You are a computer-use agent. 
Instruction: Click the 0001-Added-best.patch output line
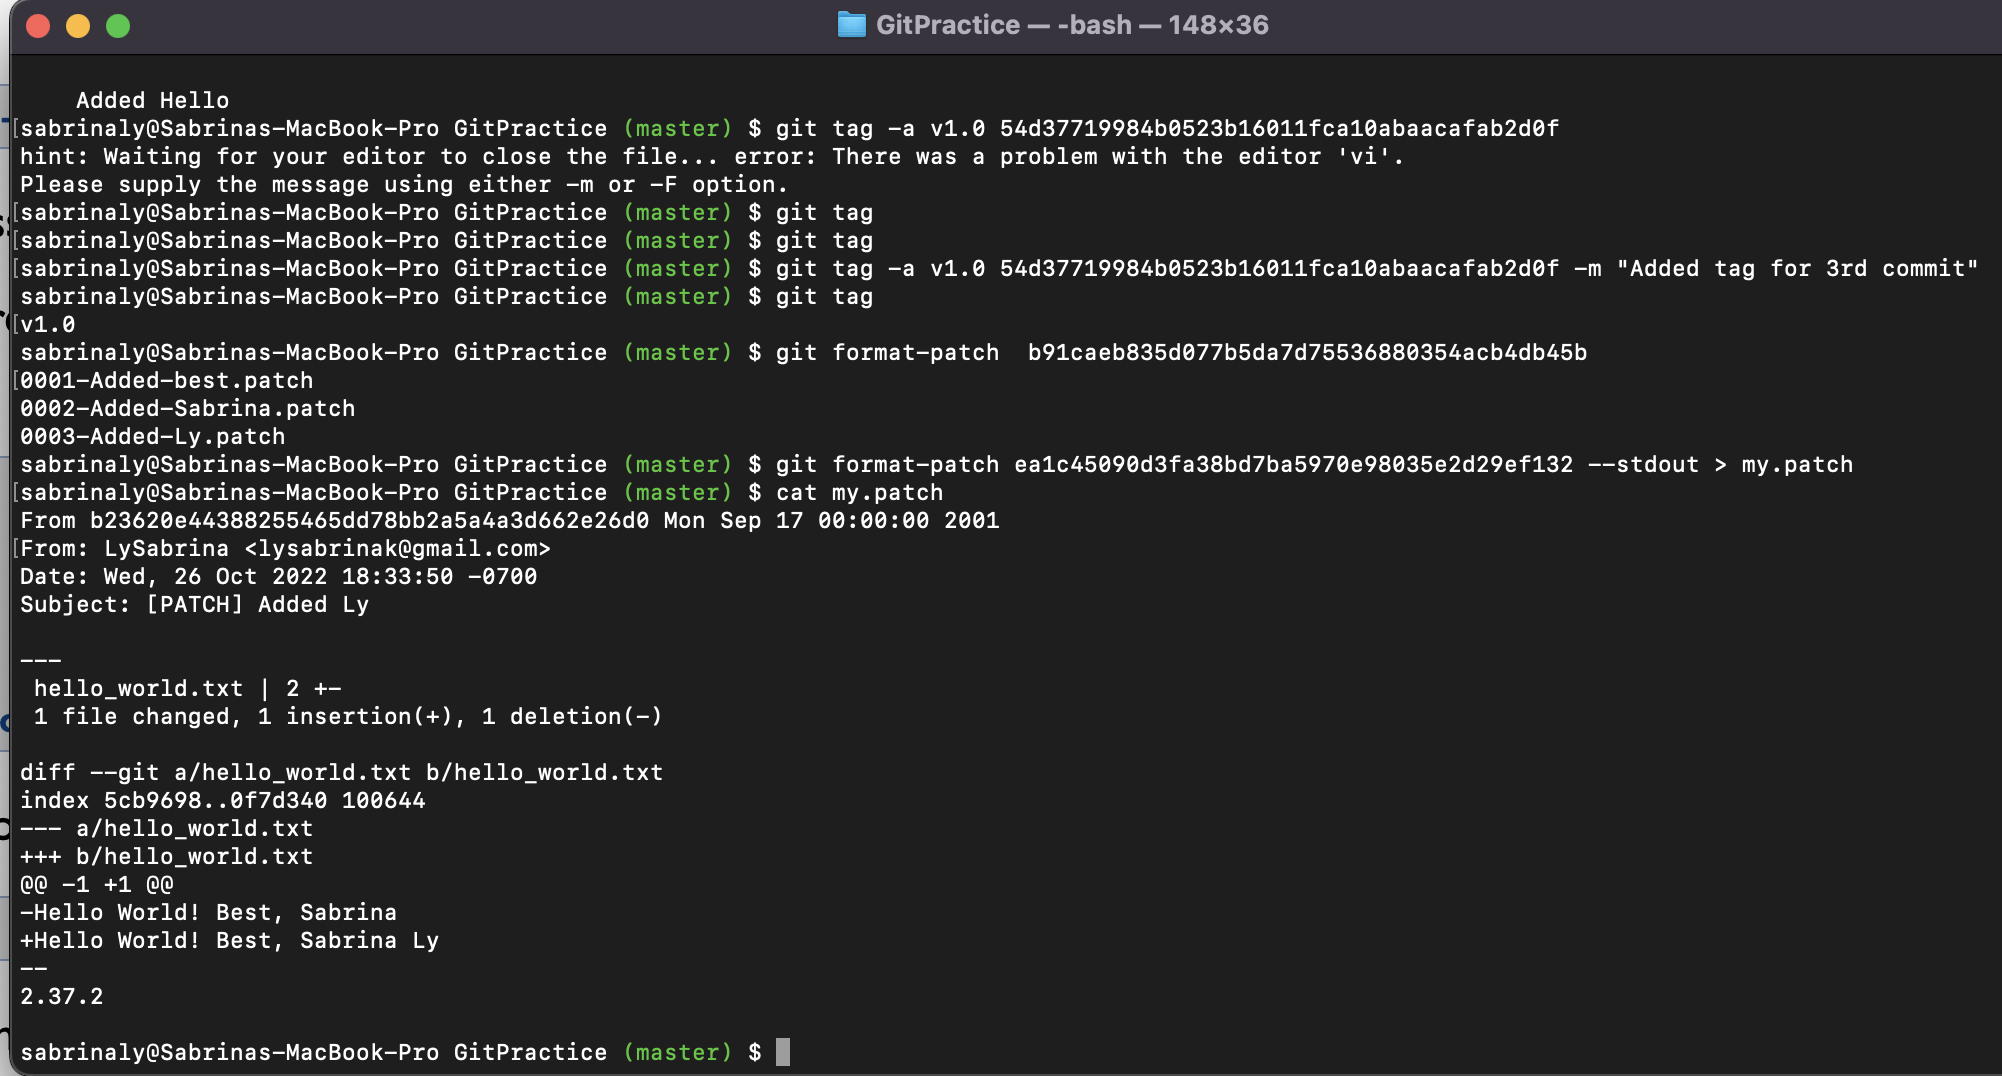pos(166,381)
